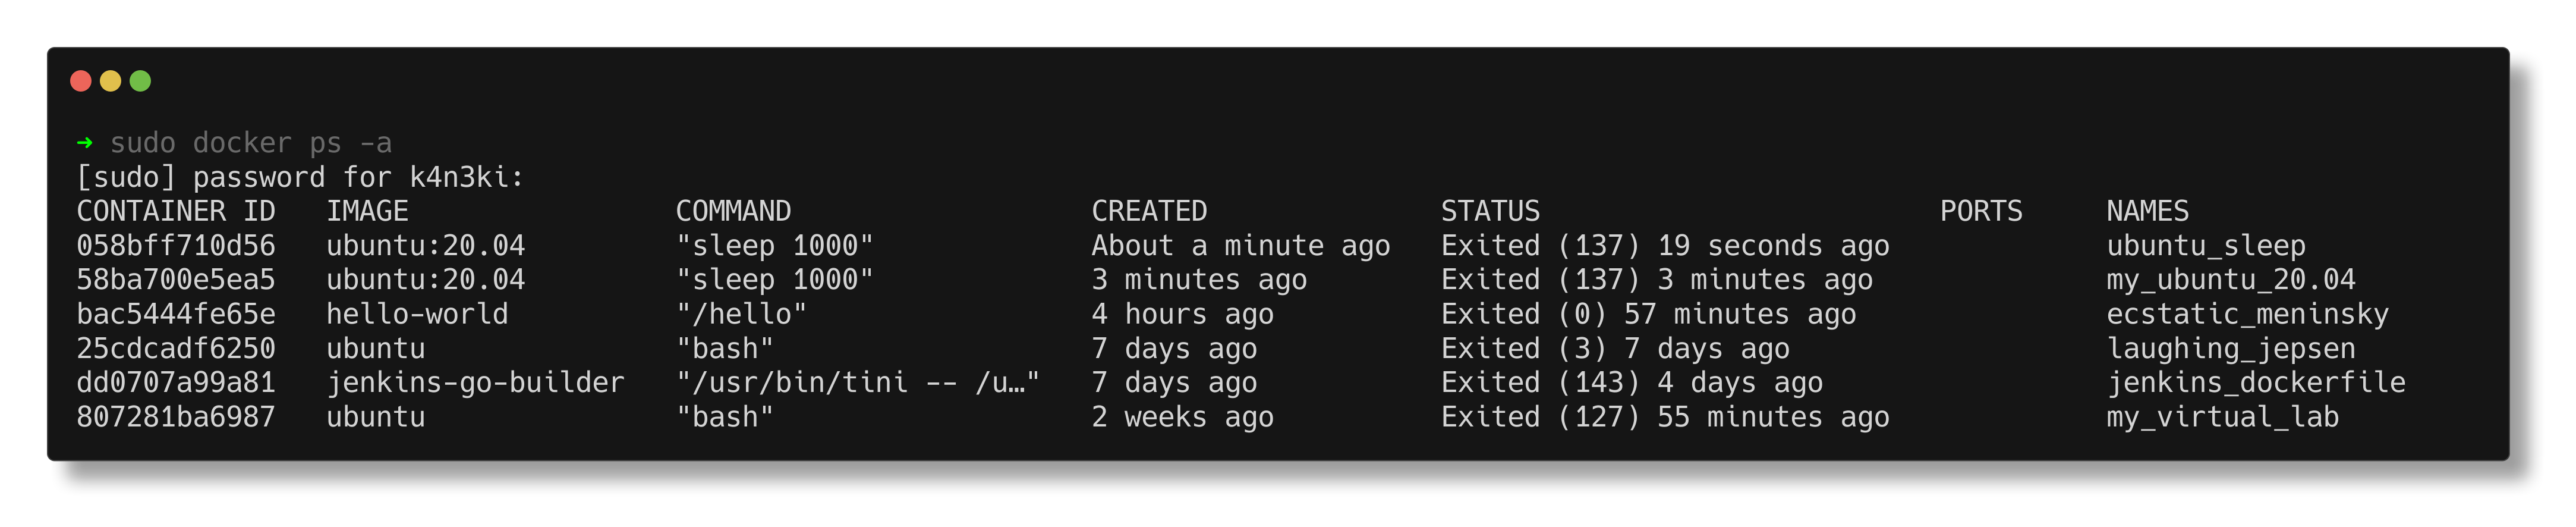Image resolution: width=2576 pixels, height=527 pixels.
Task: Click the jenkins-go-builder image name
Action: tap(476, 382)
